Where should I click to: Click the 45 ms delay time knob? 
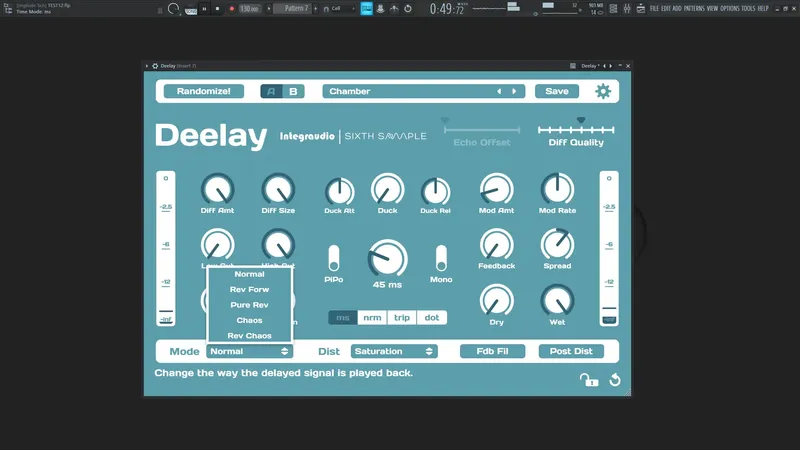(x=387, y=259)
